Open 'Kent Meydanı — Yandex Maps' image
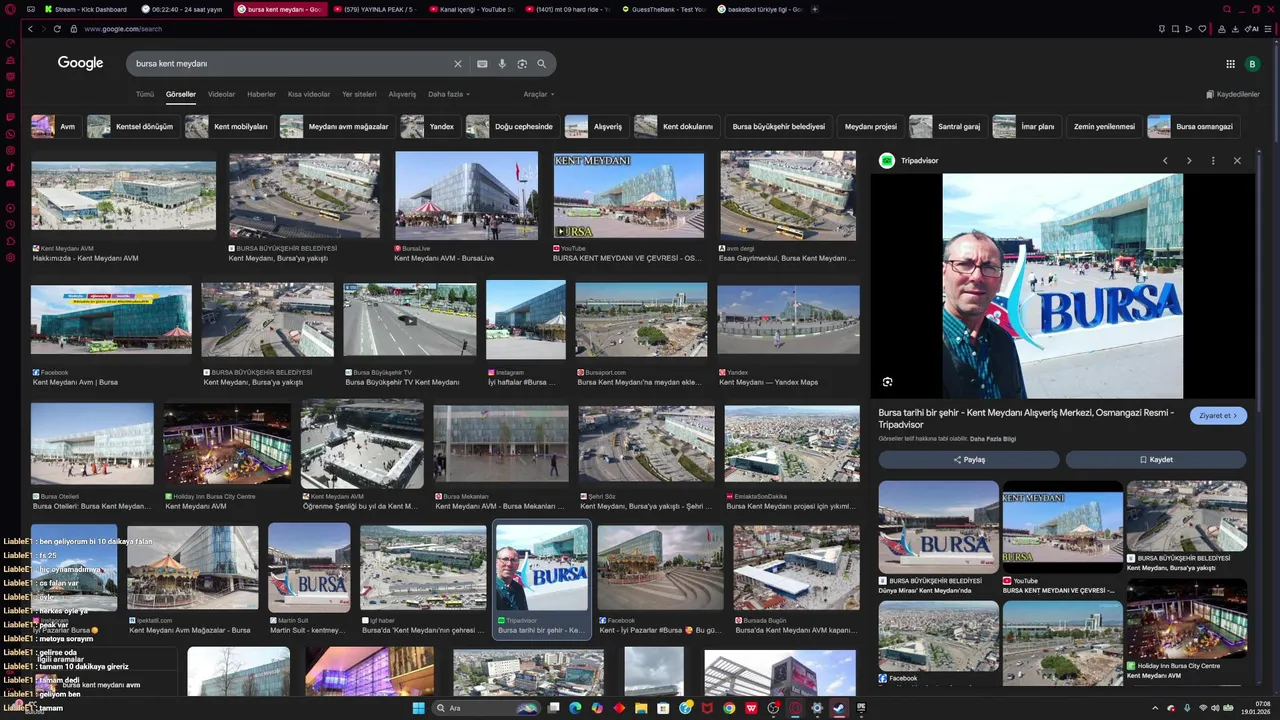The width and height of the screenshot is (1280, 720). (x=788, y=320)
